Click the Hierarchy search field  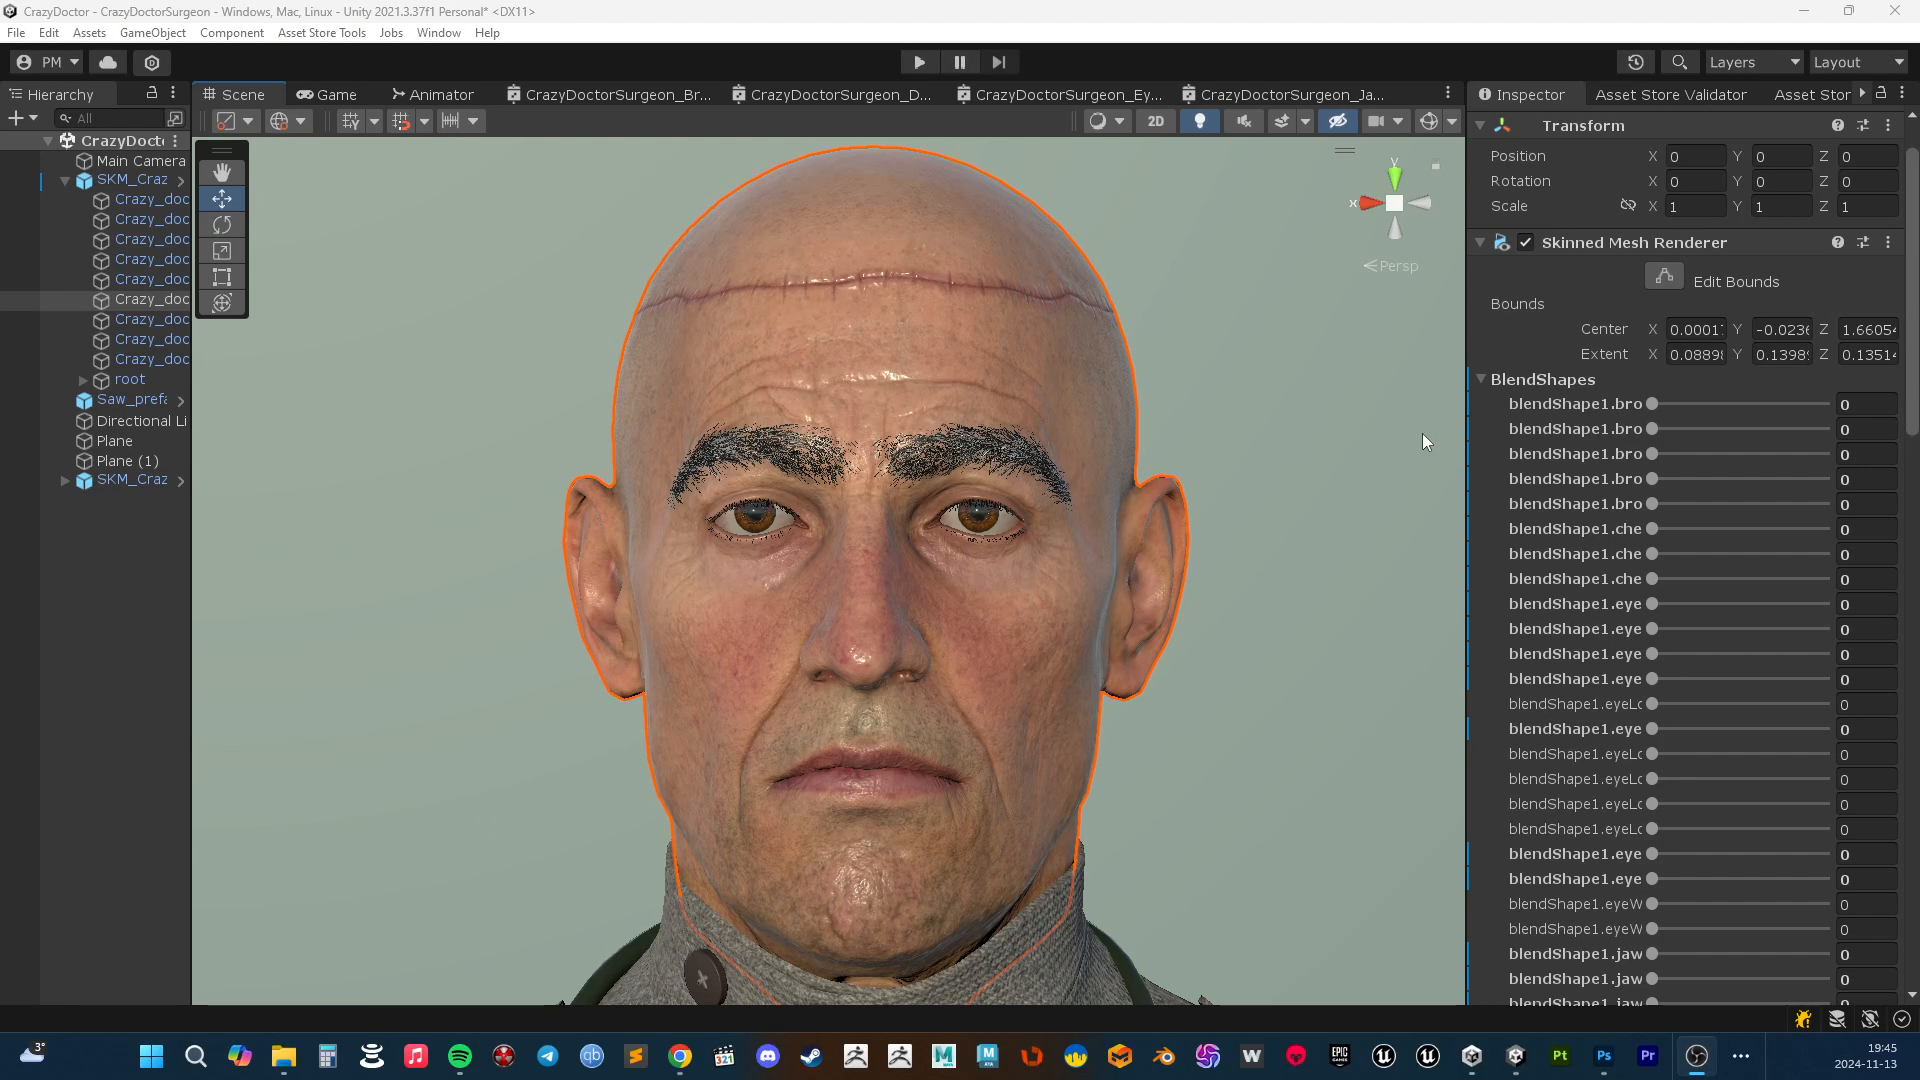tap(110, 118)
